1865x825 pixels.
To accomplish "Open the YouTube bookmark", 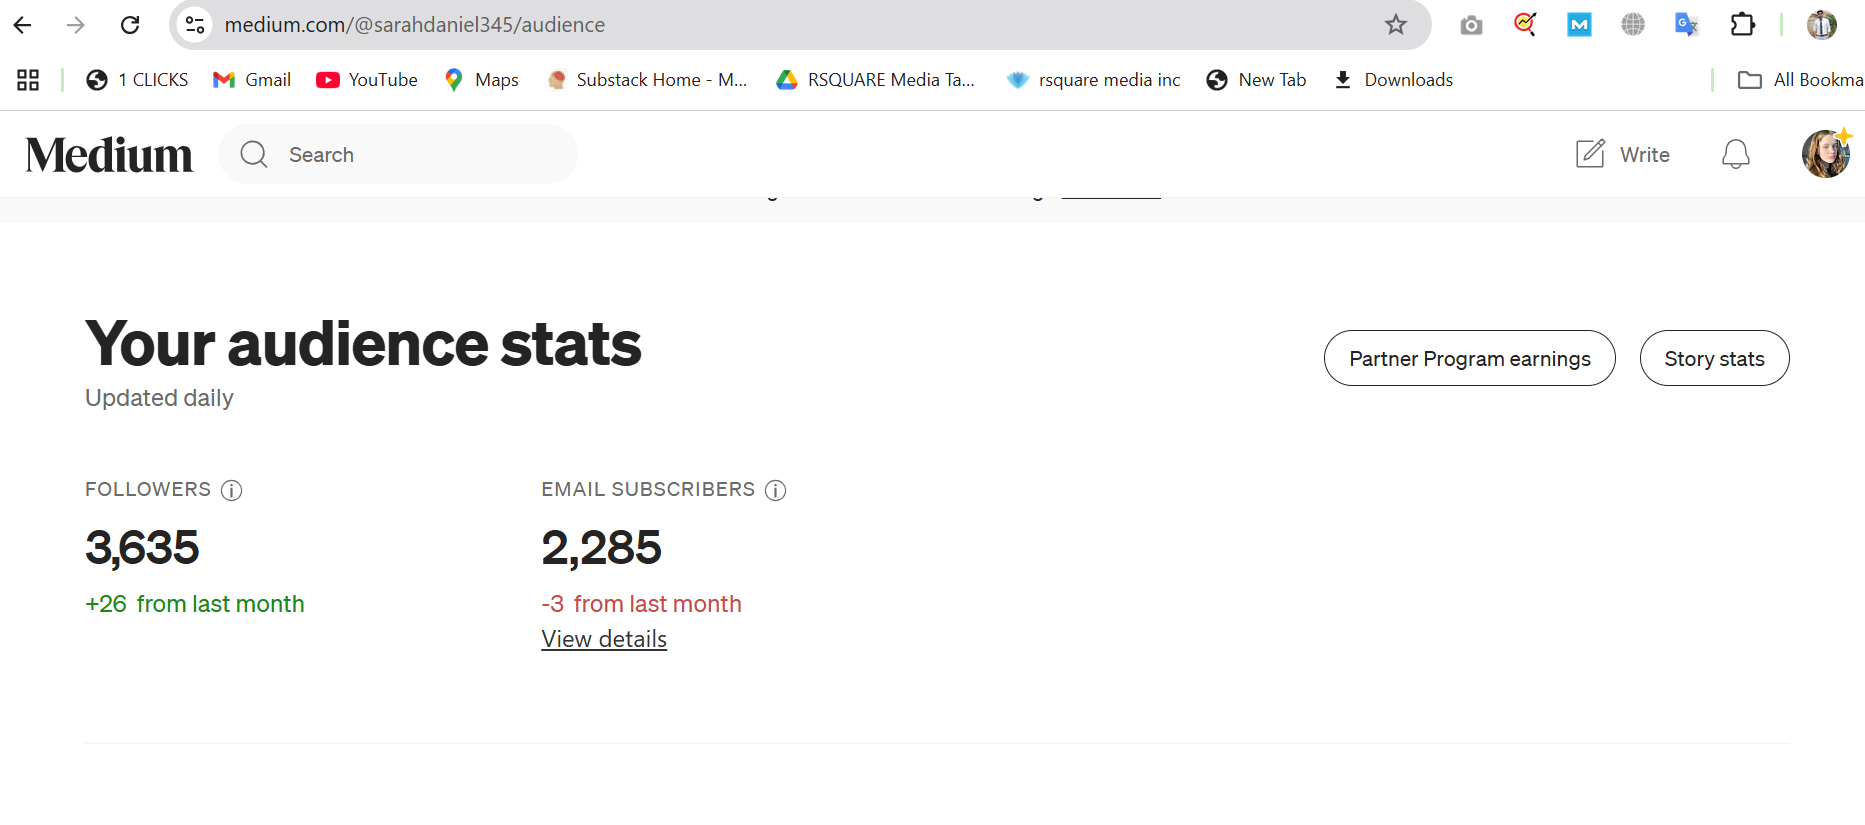I will pyautogui.click(x=367, y=80).
